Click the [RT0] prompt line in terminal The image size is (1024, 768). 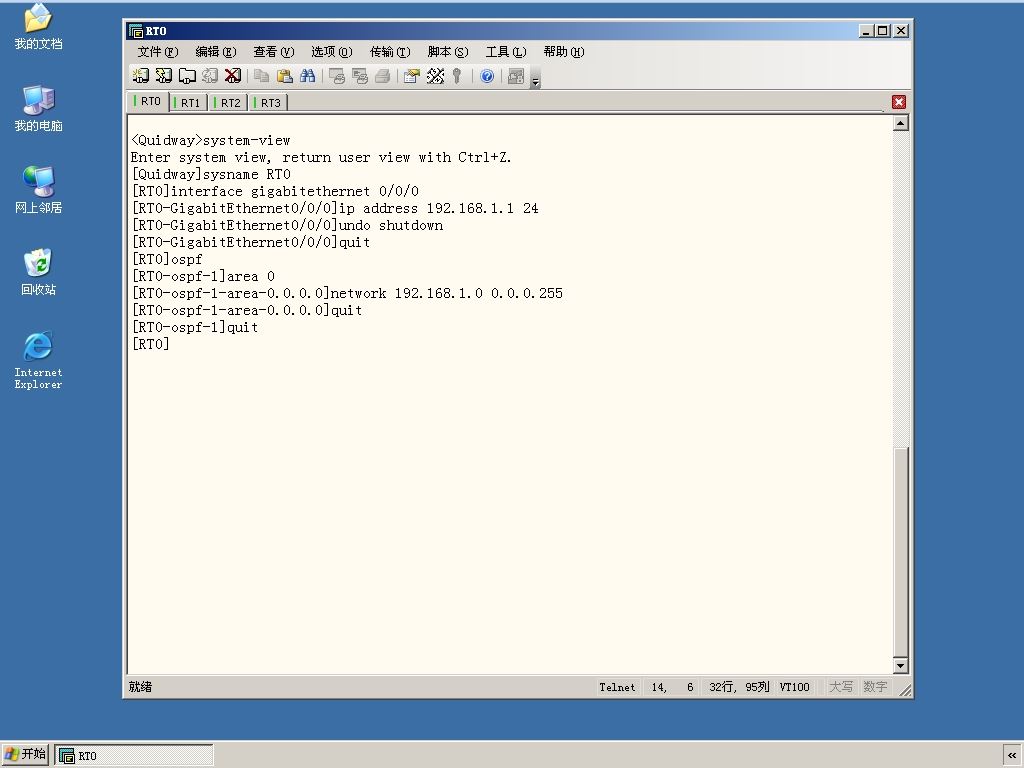pos(150,344)
